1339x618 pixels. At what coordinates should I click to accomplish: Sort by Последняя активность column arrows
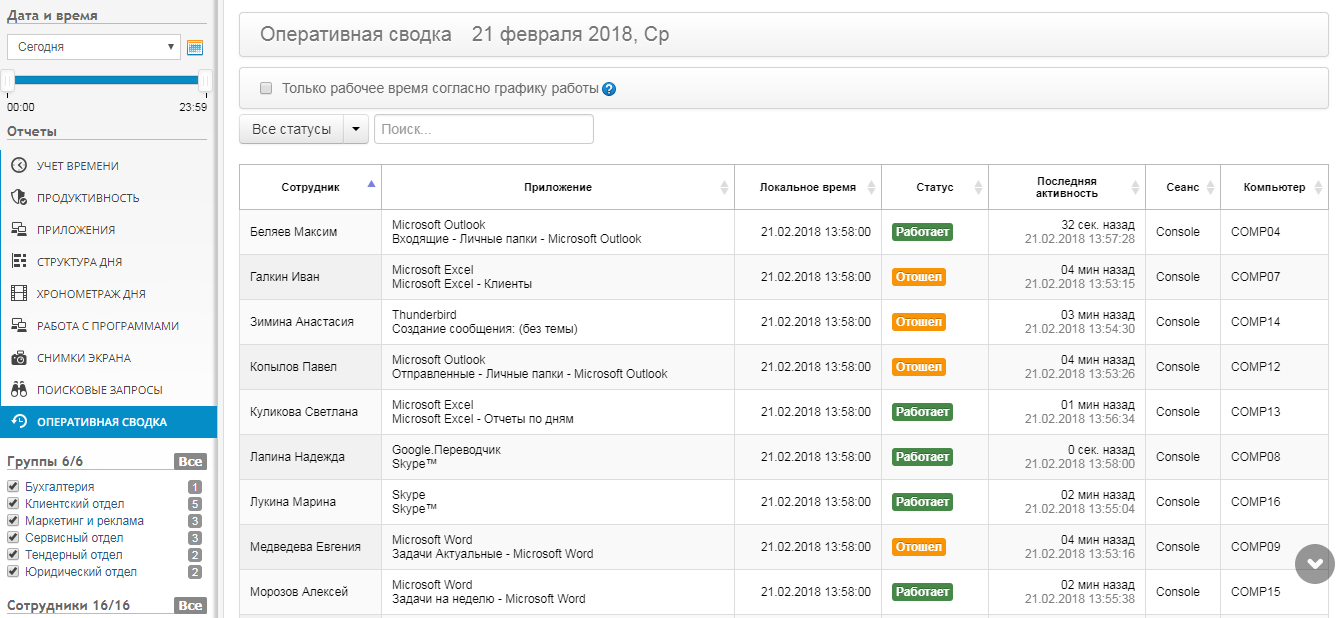[1136, 187]
